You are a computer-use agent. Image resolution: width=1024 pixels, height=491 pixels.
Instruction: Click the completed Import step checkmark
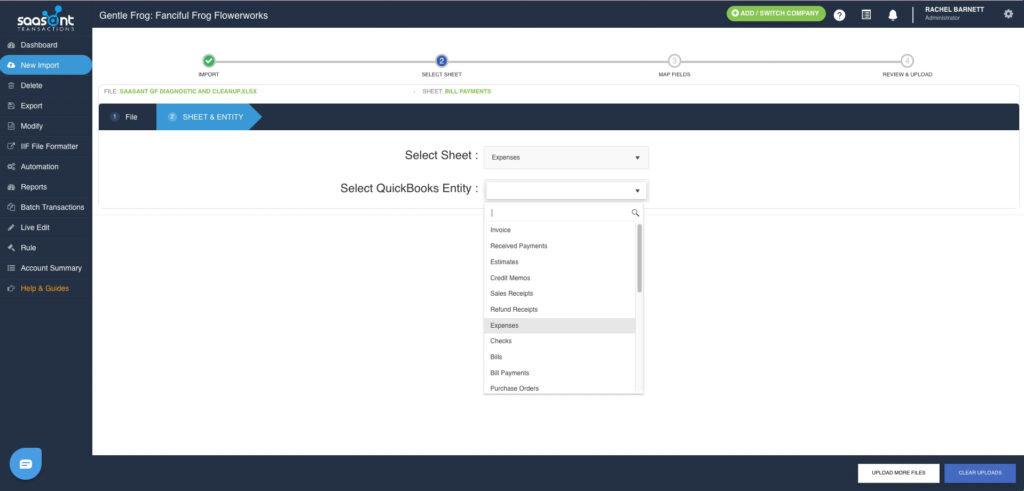tap(208, 61)
